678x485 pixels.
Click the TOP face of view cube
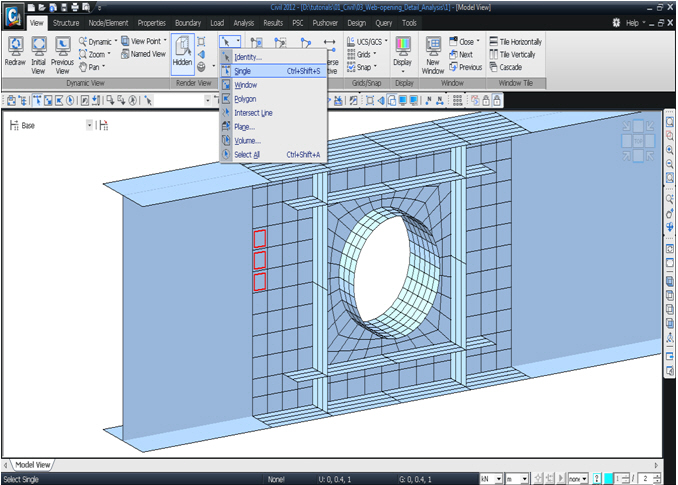(637, 141)
